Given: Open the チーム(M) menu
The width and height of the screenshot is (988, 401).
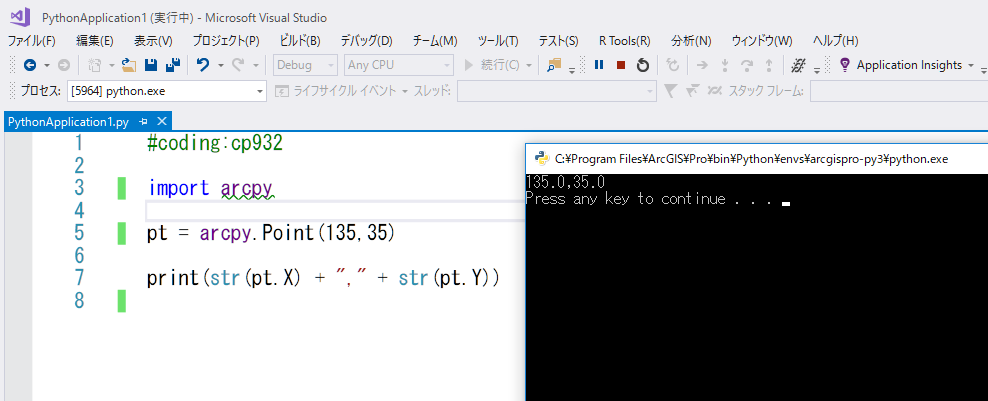Looking at the screenshot, I should [435, 41].
